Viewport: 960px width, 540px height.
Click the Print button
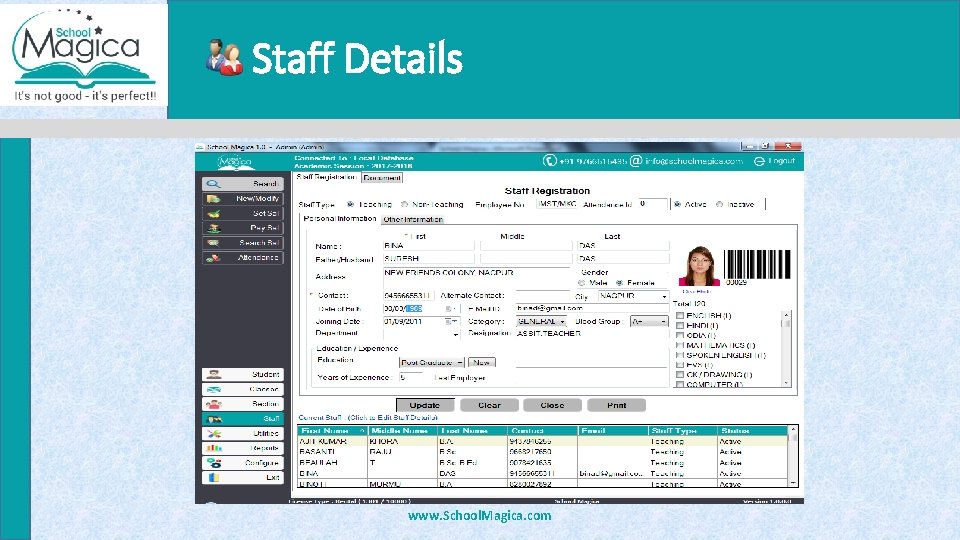point(617,405)
